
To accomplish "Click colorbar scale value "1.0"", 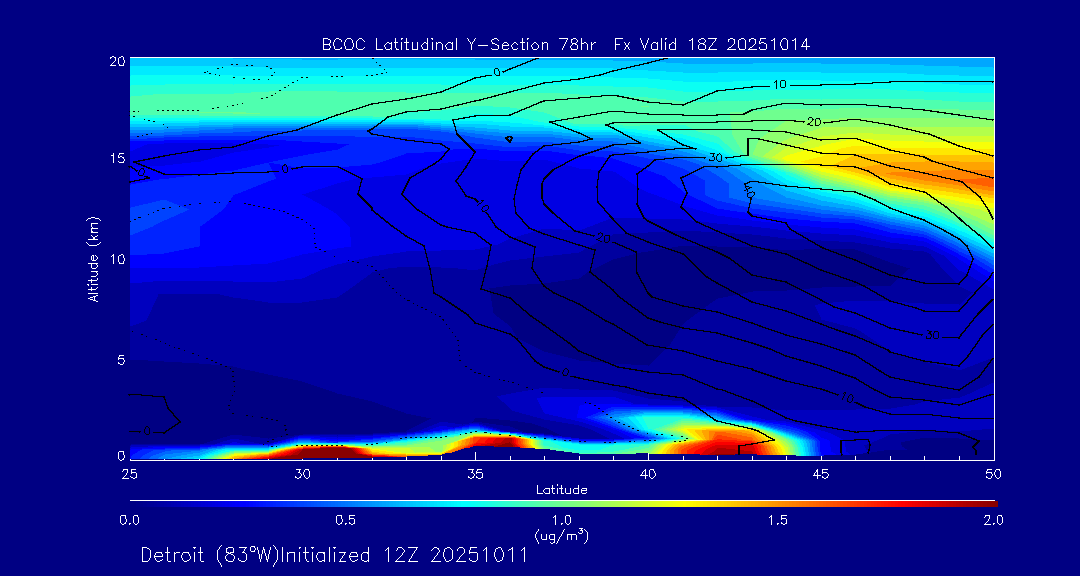I will click(x=562, y=520).
